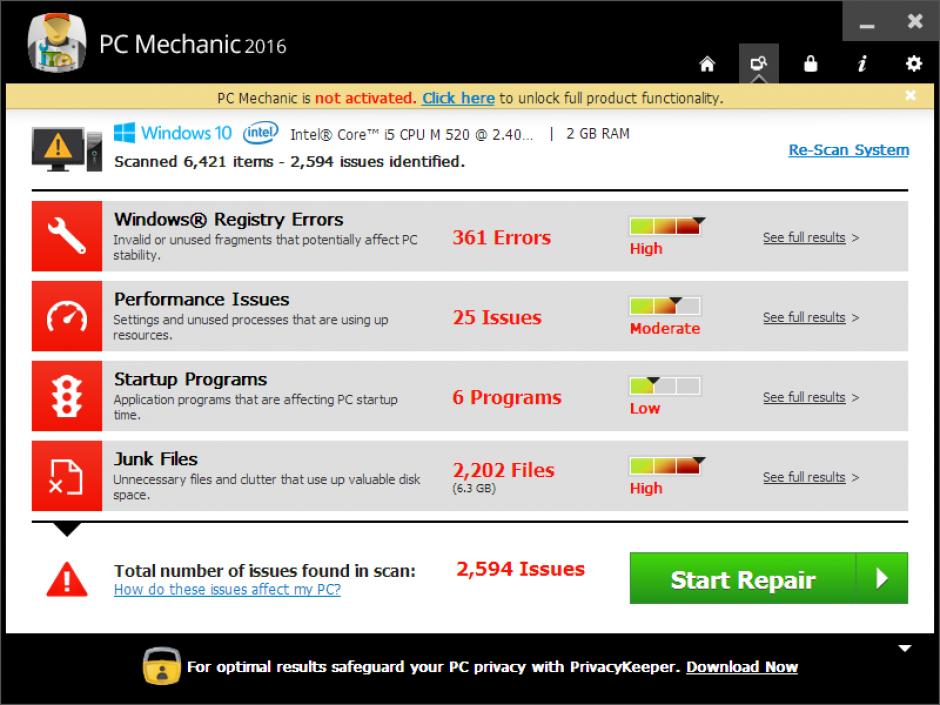Viewport: 940px width, 705px height.
Task: Click the Low severity meter
Action: pos(665,385)
